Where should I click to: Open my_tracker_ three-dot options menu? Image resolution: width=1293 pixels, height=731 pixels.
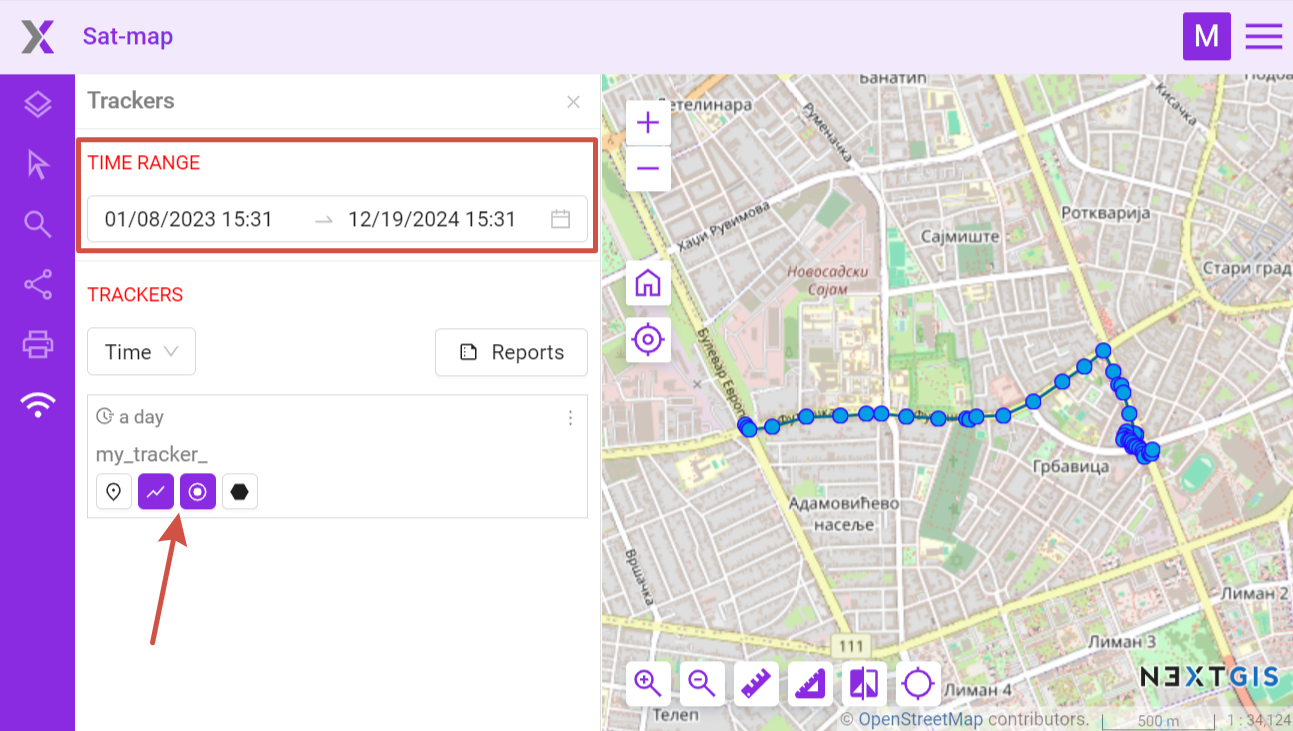[570, 418]
